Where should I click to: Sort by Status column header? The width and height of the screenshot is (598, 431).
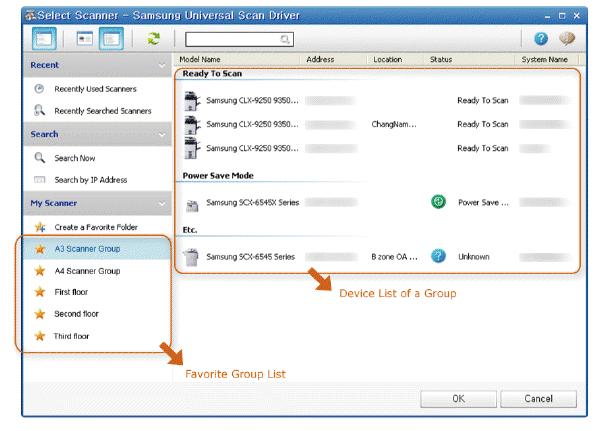pyautogui.click(x=441, y=60)
